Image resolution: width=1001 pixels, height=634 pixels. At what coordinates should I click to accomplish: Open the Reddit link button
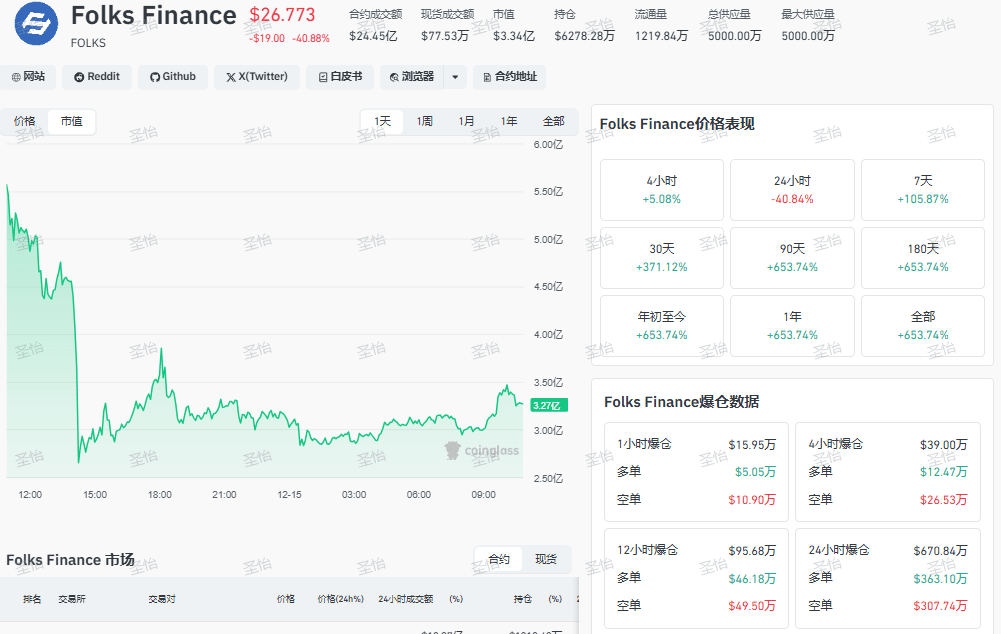97,77
